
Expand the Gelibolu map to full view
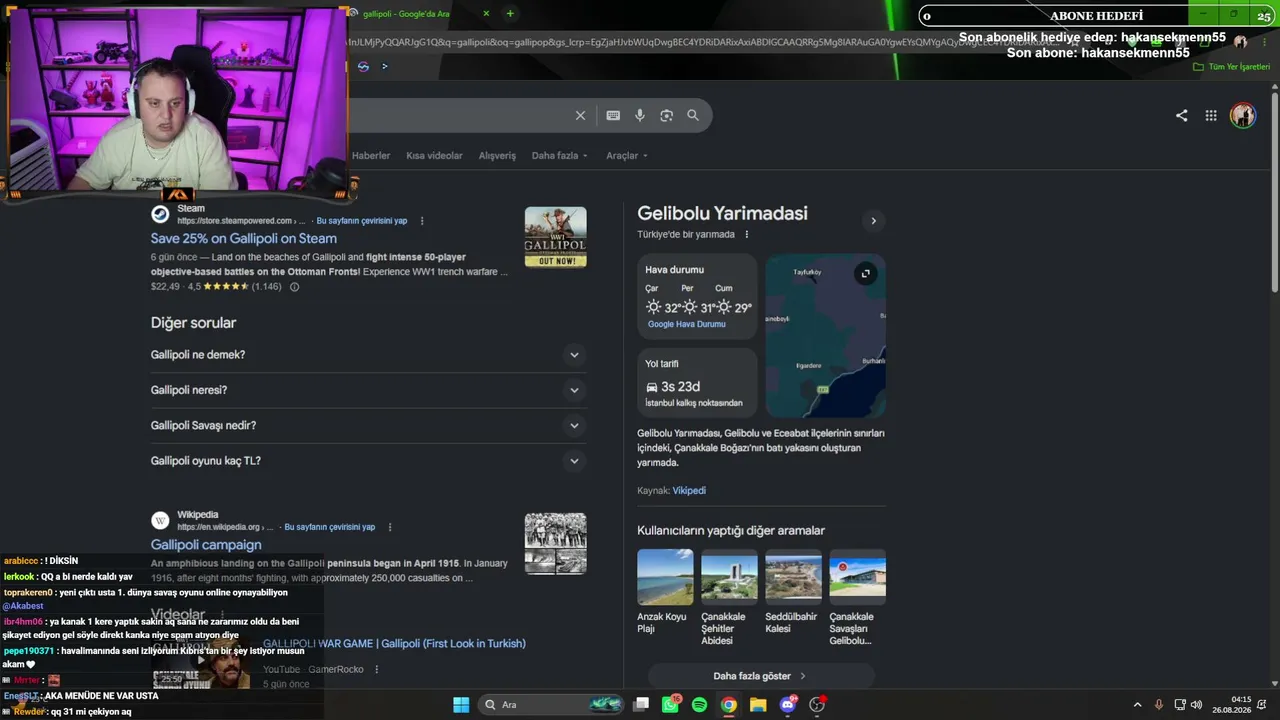point(866,274)
